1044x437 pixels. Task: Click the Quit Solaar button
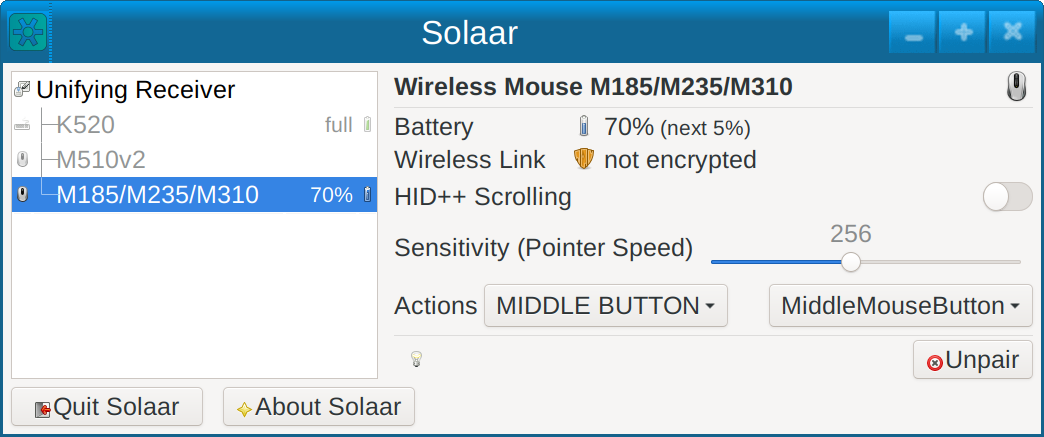107,407
